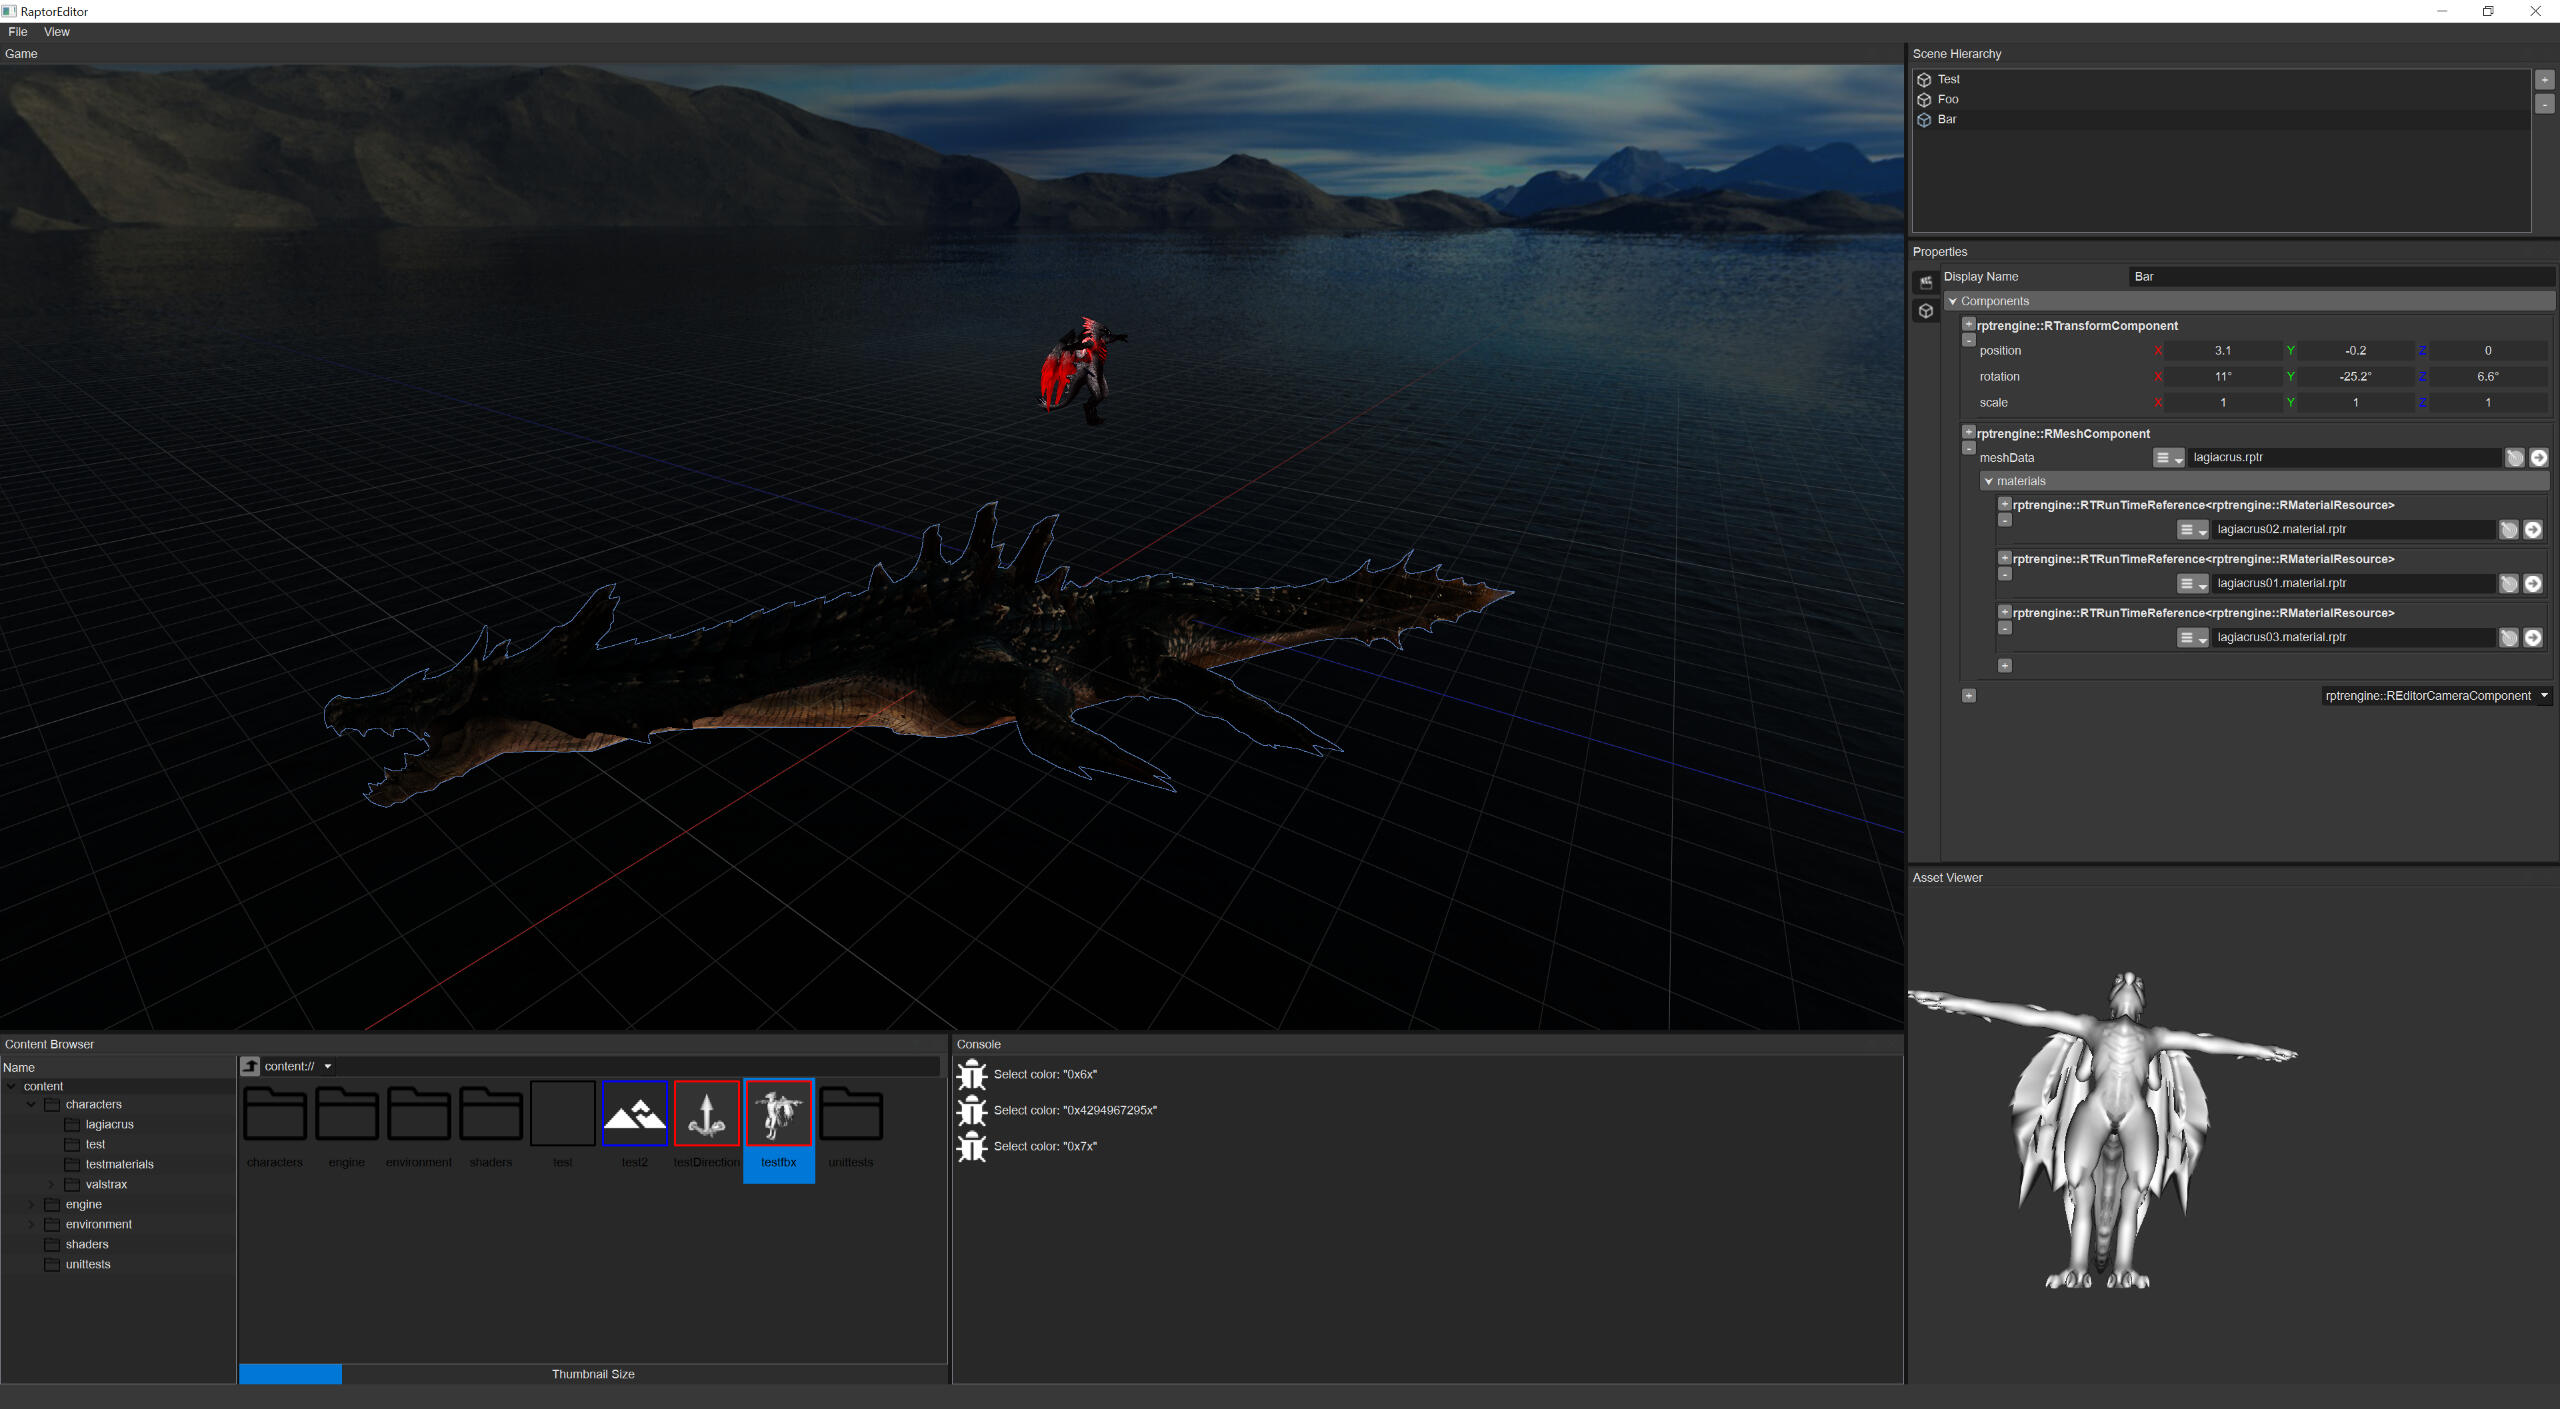Collapse the content root node
Image resolution: width=2560 pixels, height=1409 pixels.
[x=11, y=1087]
